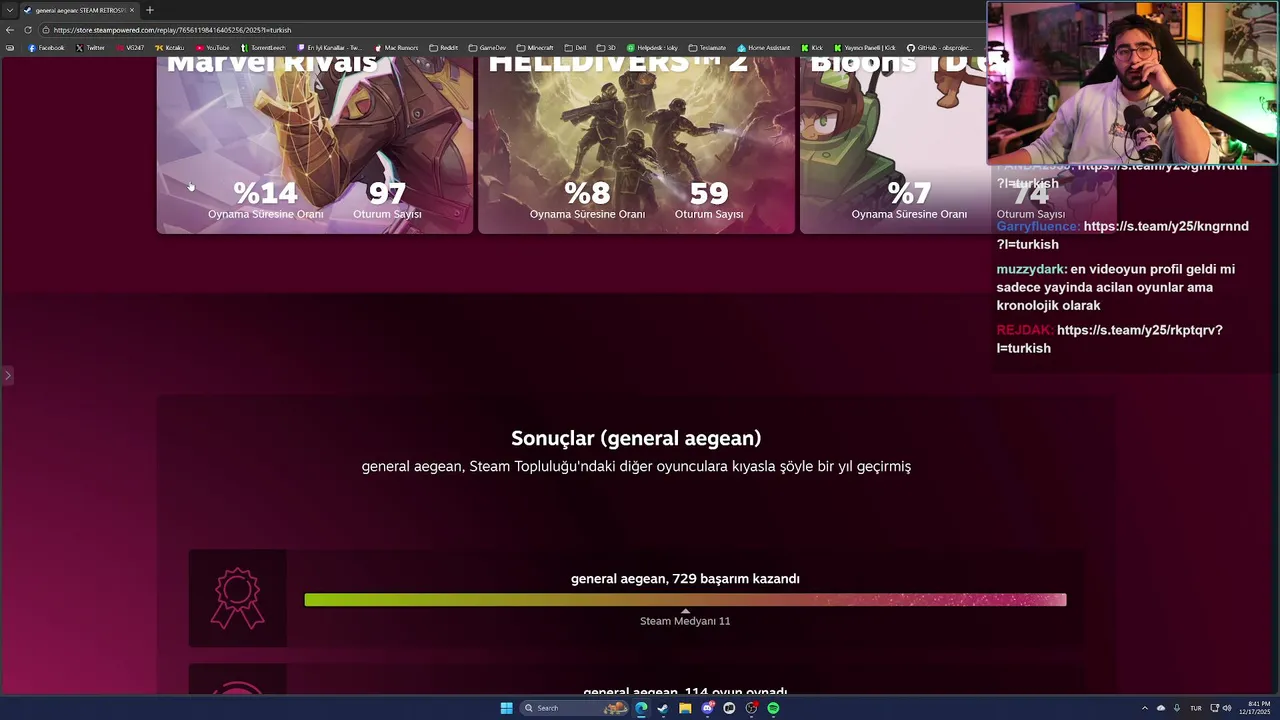Screen dimensions: 1280x720
Task: Click Marvel Rivals %14 playtime value
Action: pyautogui.click(x=265, y=192)
